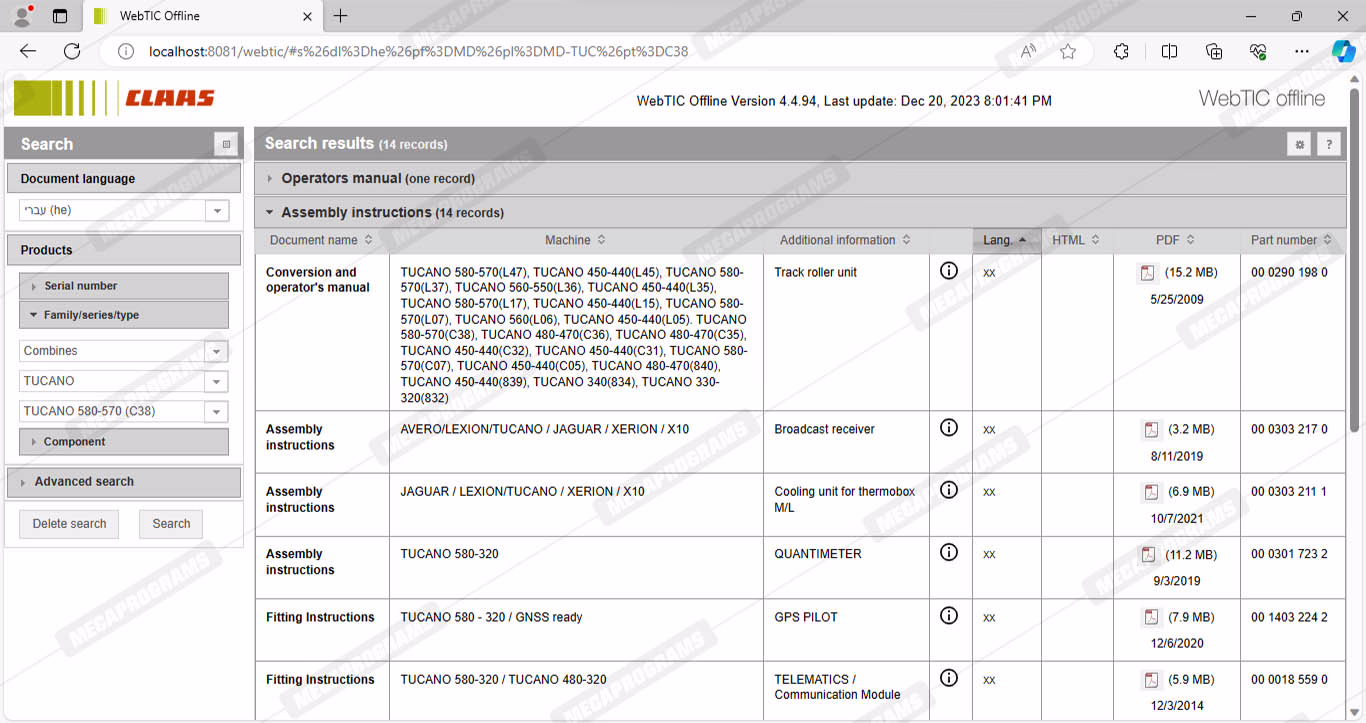Open the document language dropdown
This screenshot has height=723, width=1366.
click(216, 211)
